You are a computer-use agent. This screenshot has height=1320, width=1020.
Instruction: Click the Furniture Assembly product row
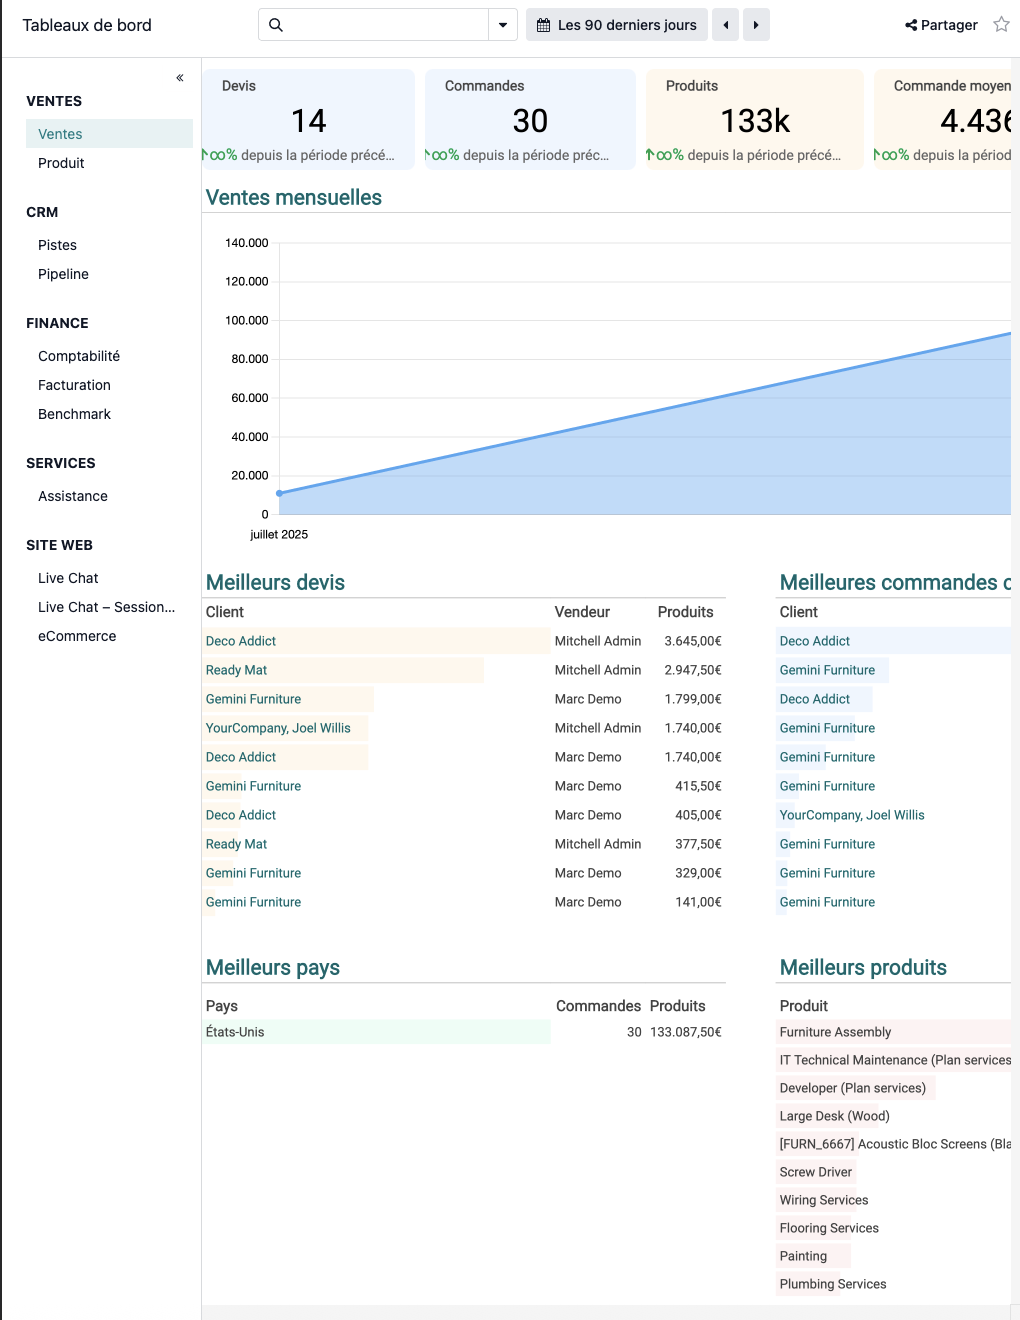[x=835, y=1032]
